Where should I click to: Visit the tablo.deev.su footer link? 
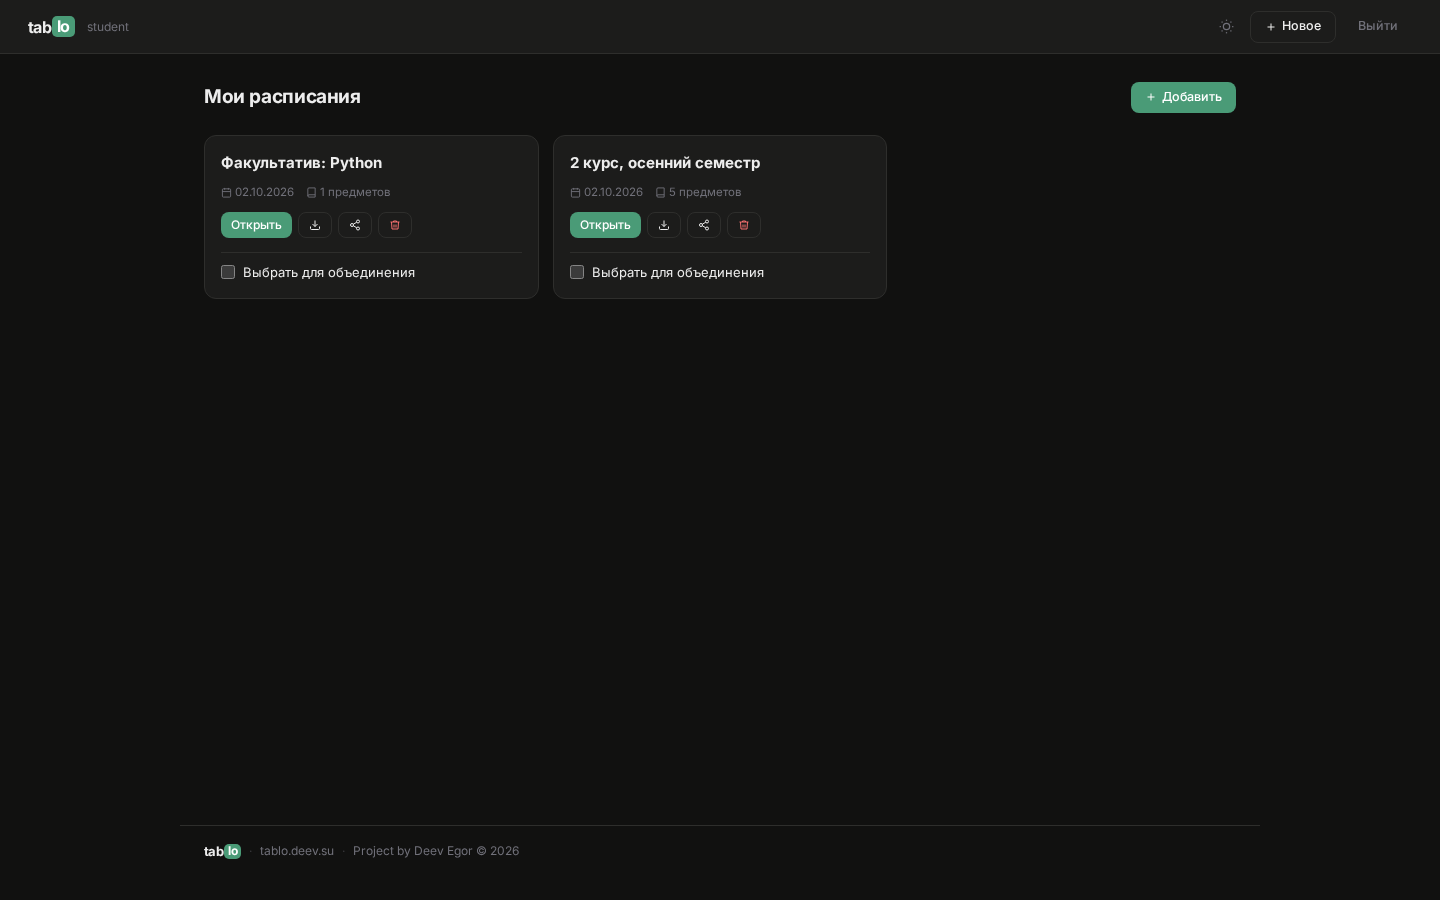click(x=297, y=851)
